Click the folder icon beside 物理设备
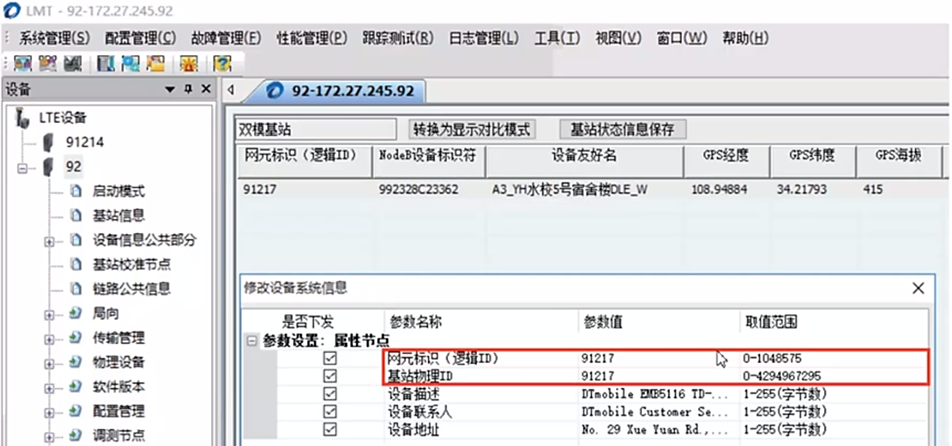Image resolution: width=952 pixels, height=446 pixels. (75, 362)
